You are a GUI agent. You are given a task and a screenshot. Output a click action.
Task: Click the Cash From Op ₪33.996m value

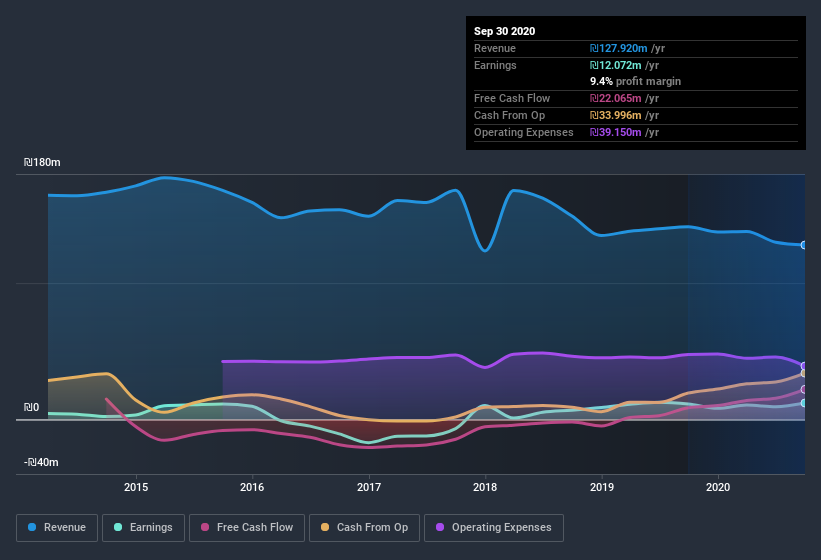[615, 115]
